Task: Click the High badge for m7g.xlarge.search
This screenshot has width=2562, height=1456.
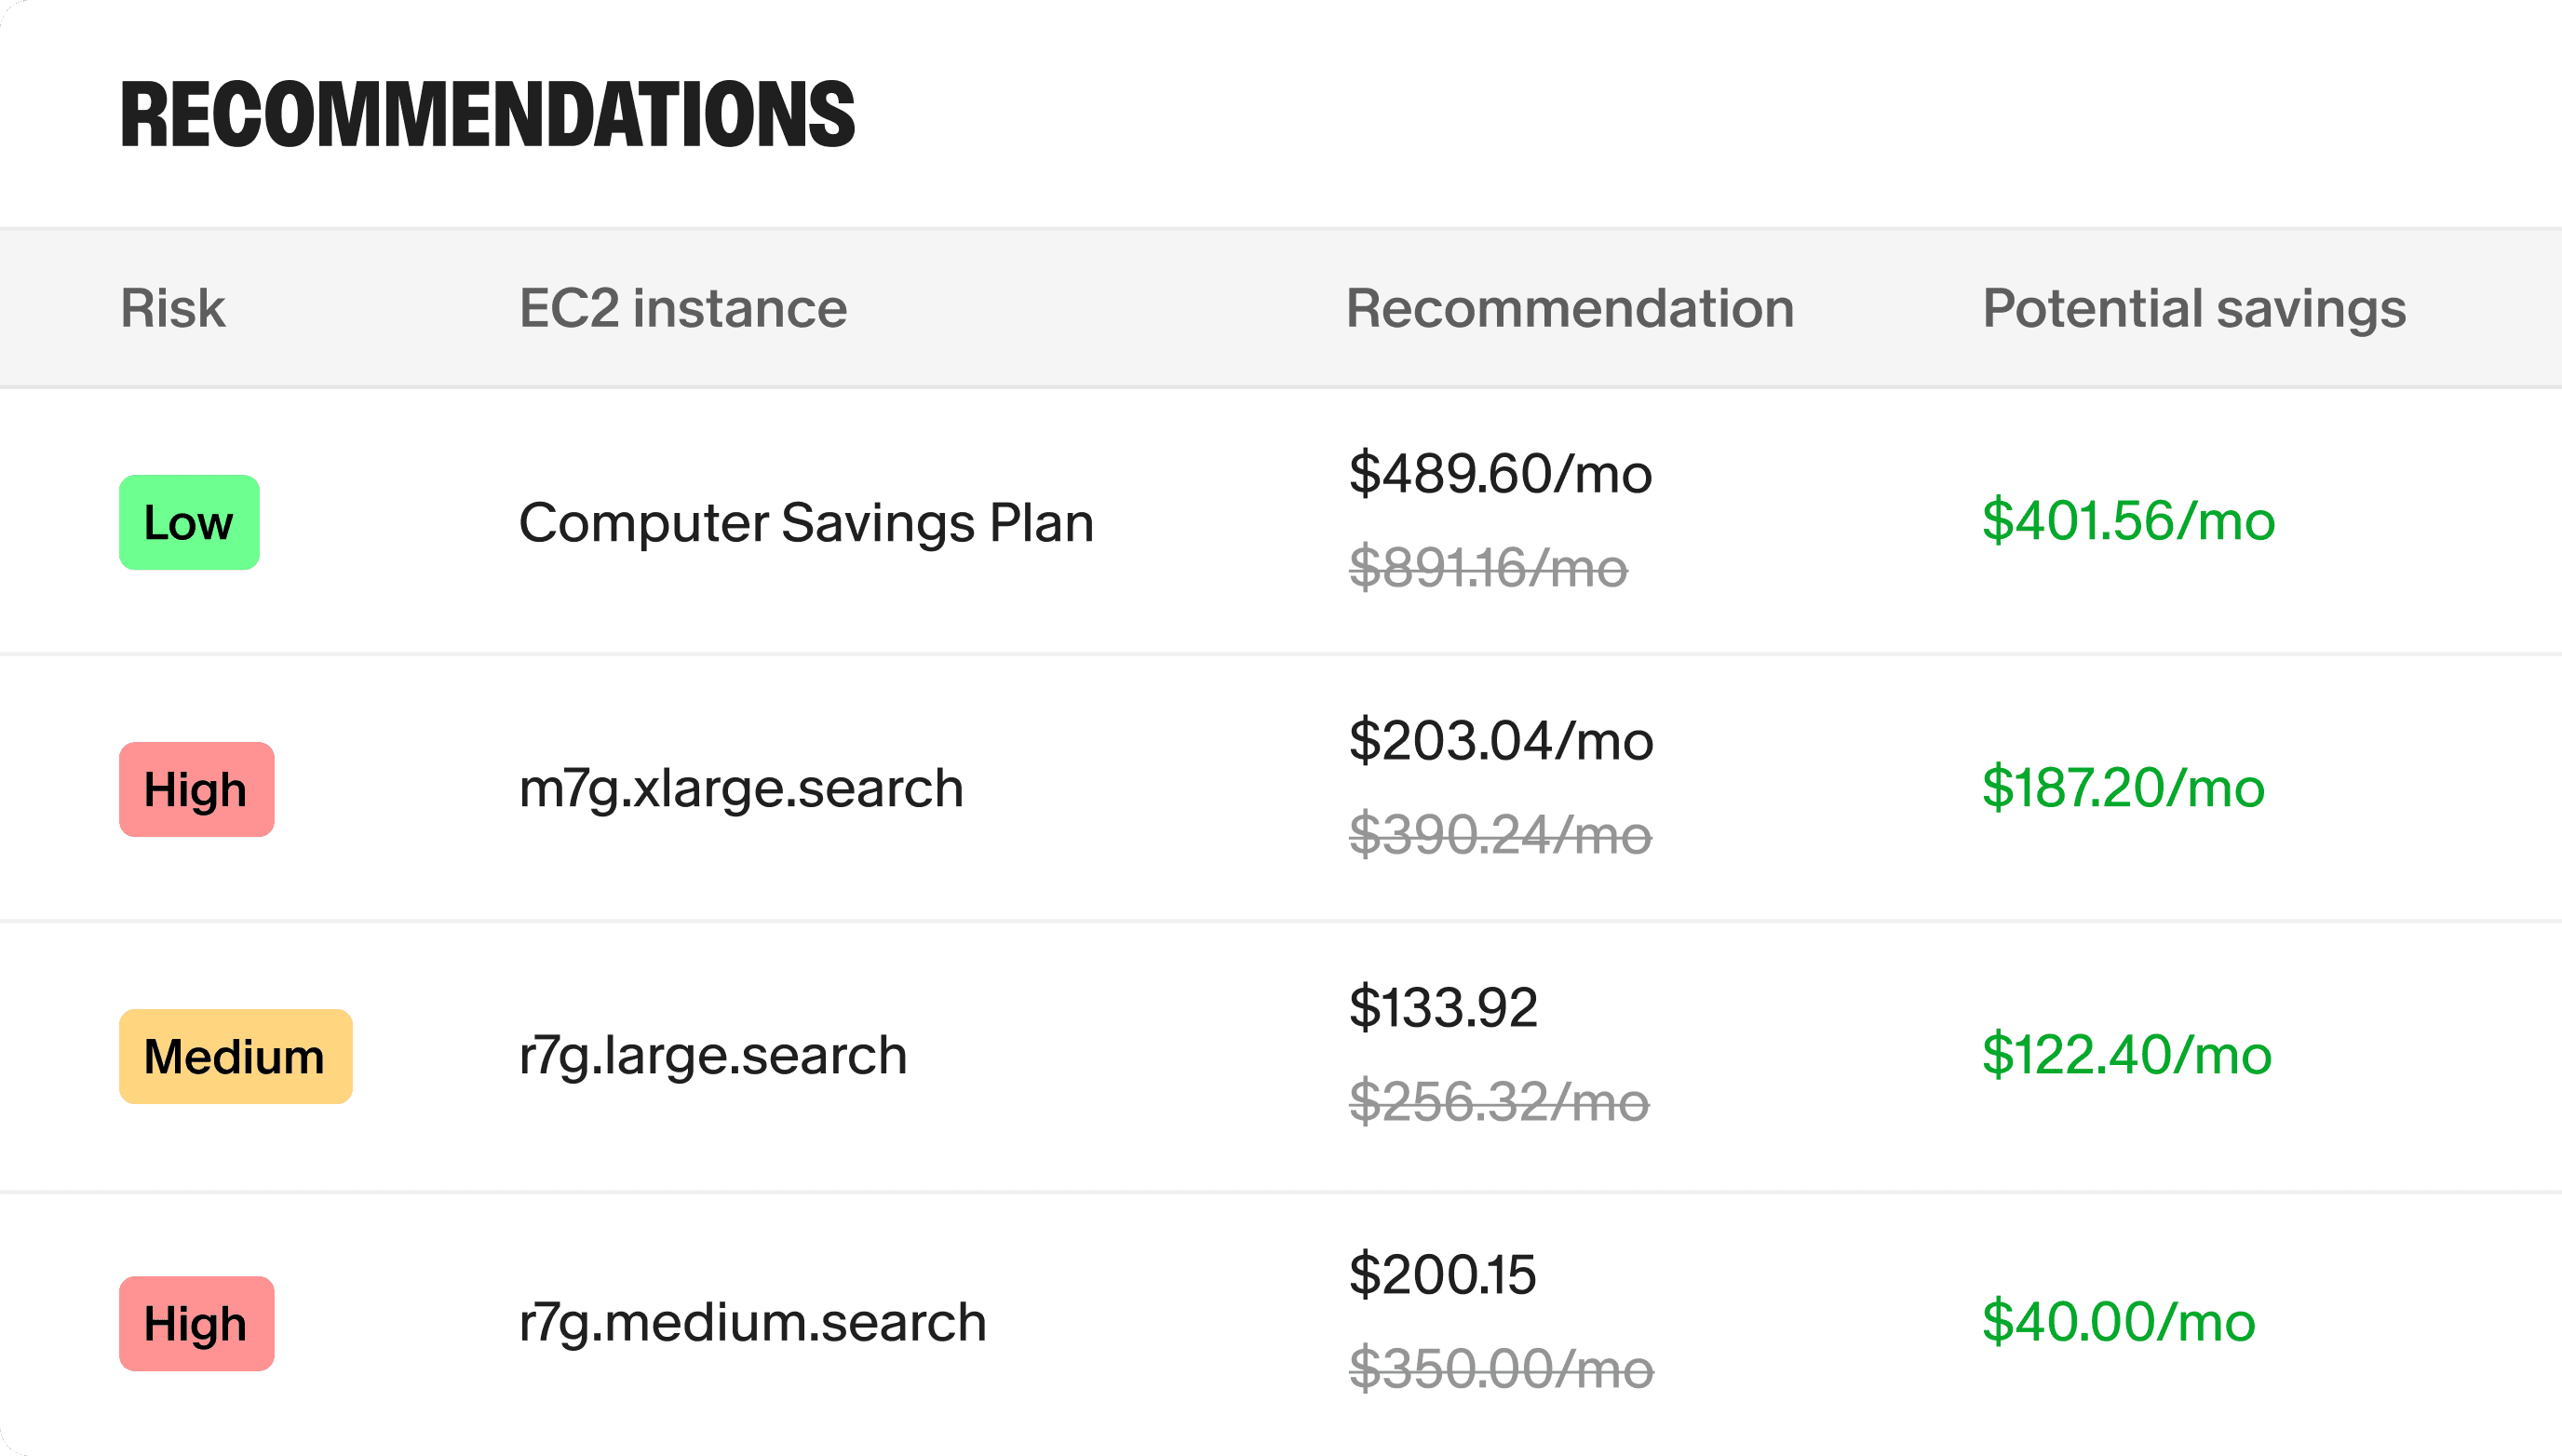Action: point(196,789)
